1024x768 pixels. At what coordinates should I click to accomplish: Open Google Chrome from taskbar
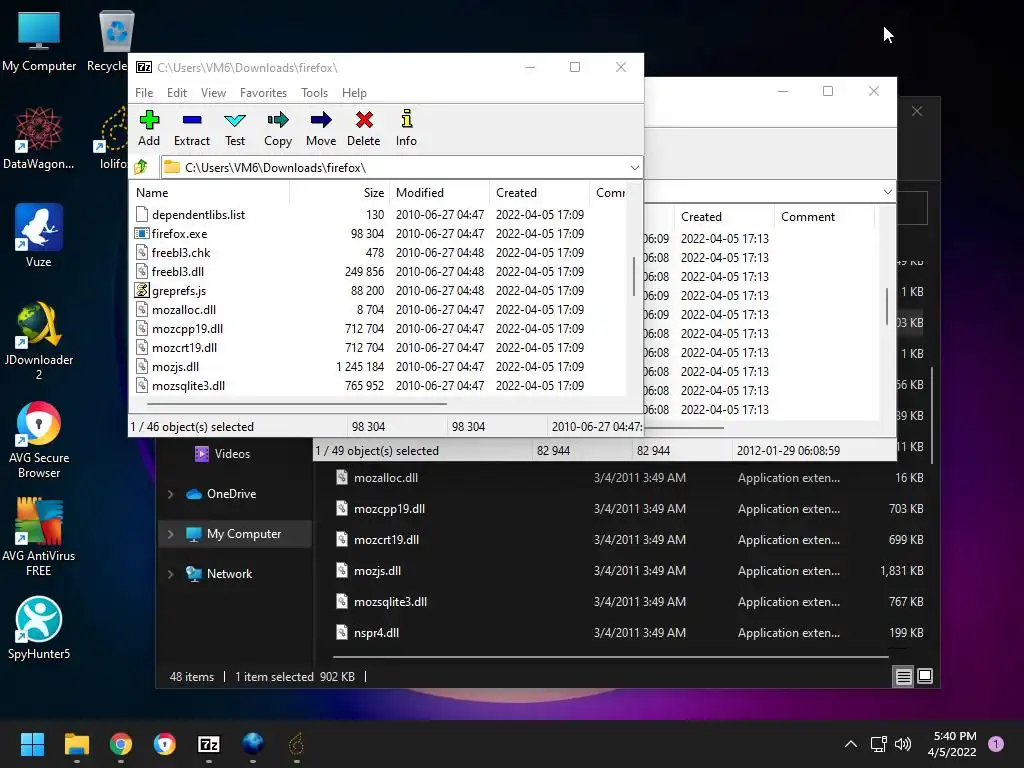tap(121, 744)
